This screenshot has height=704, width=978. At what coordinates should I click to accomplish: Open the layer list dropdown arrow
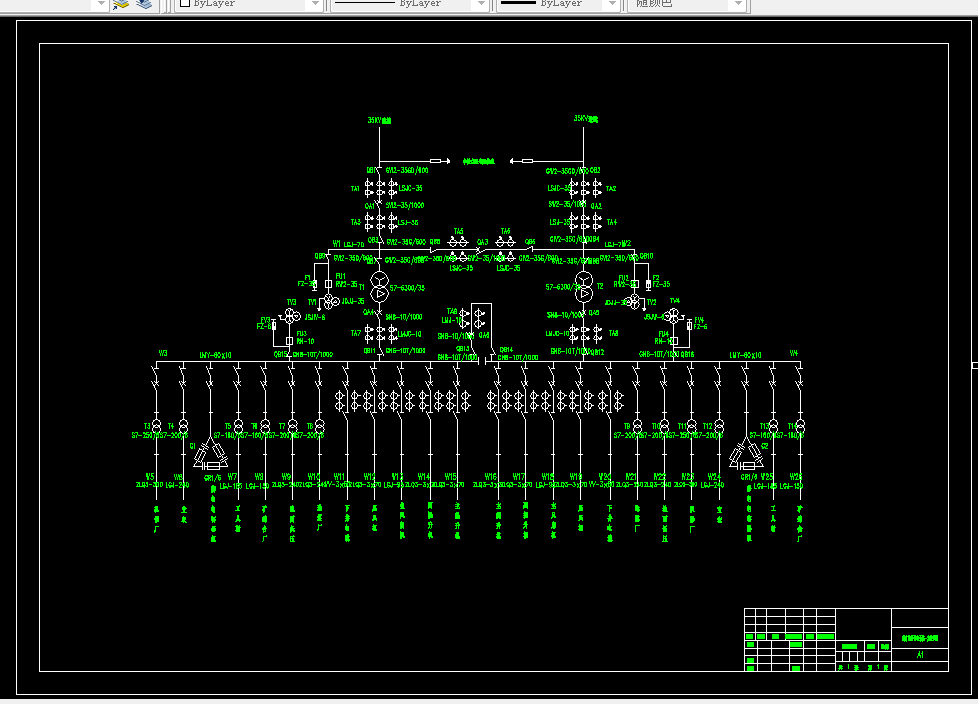pyautogui.click(x=101, y=4)
